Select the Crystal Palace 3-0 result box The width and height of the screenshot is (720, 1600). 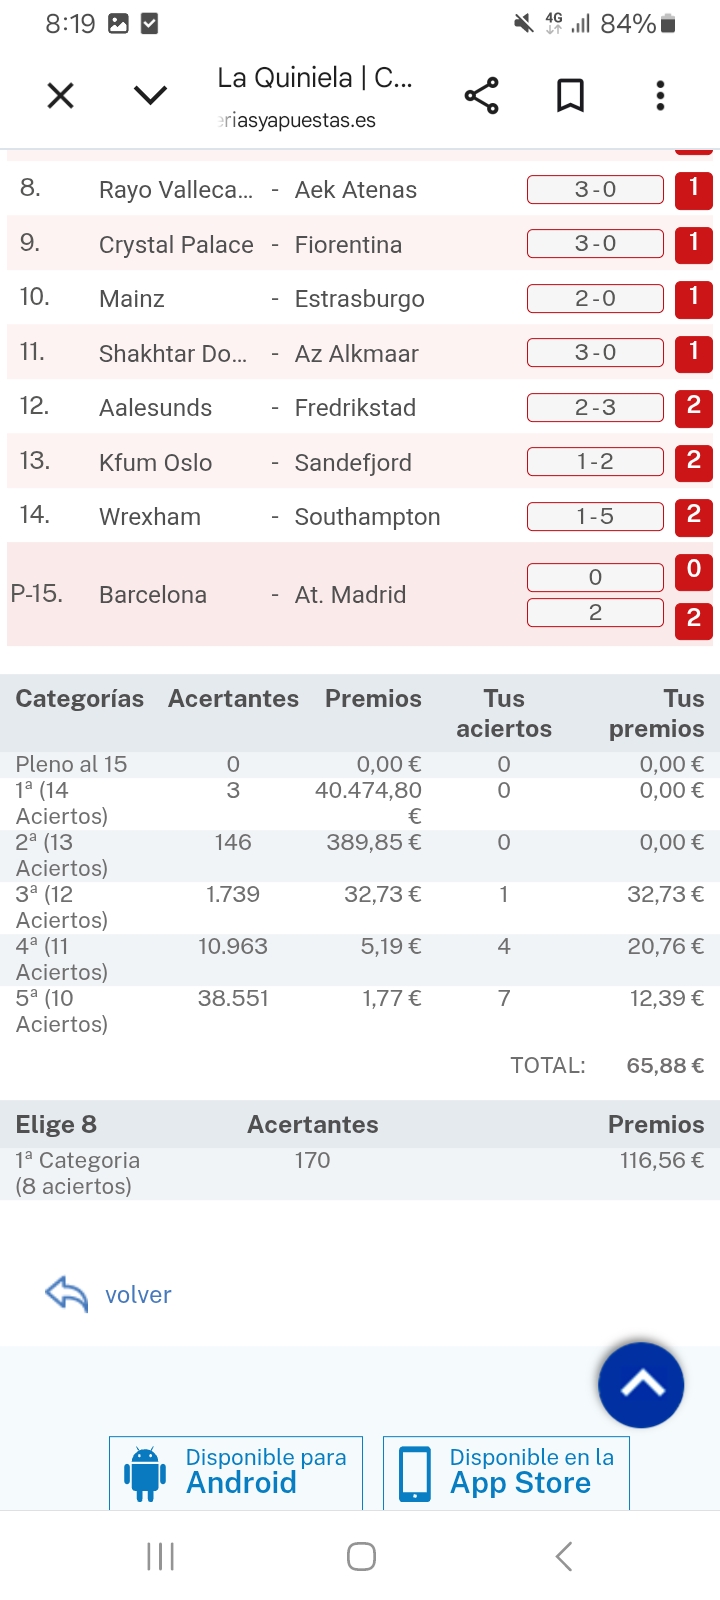[x=595, y=244]
